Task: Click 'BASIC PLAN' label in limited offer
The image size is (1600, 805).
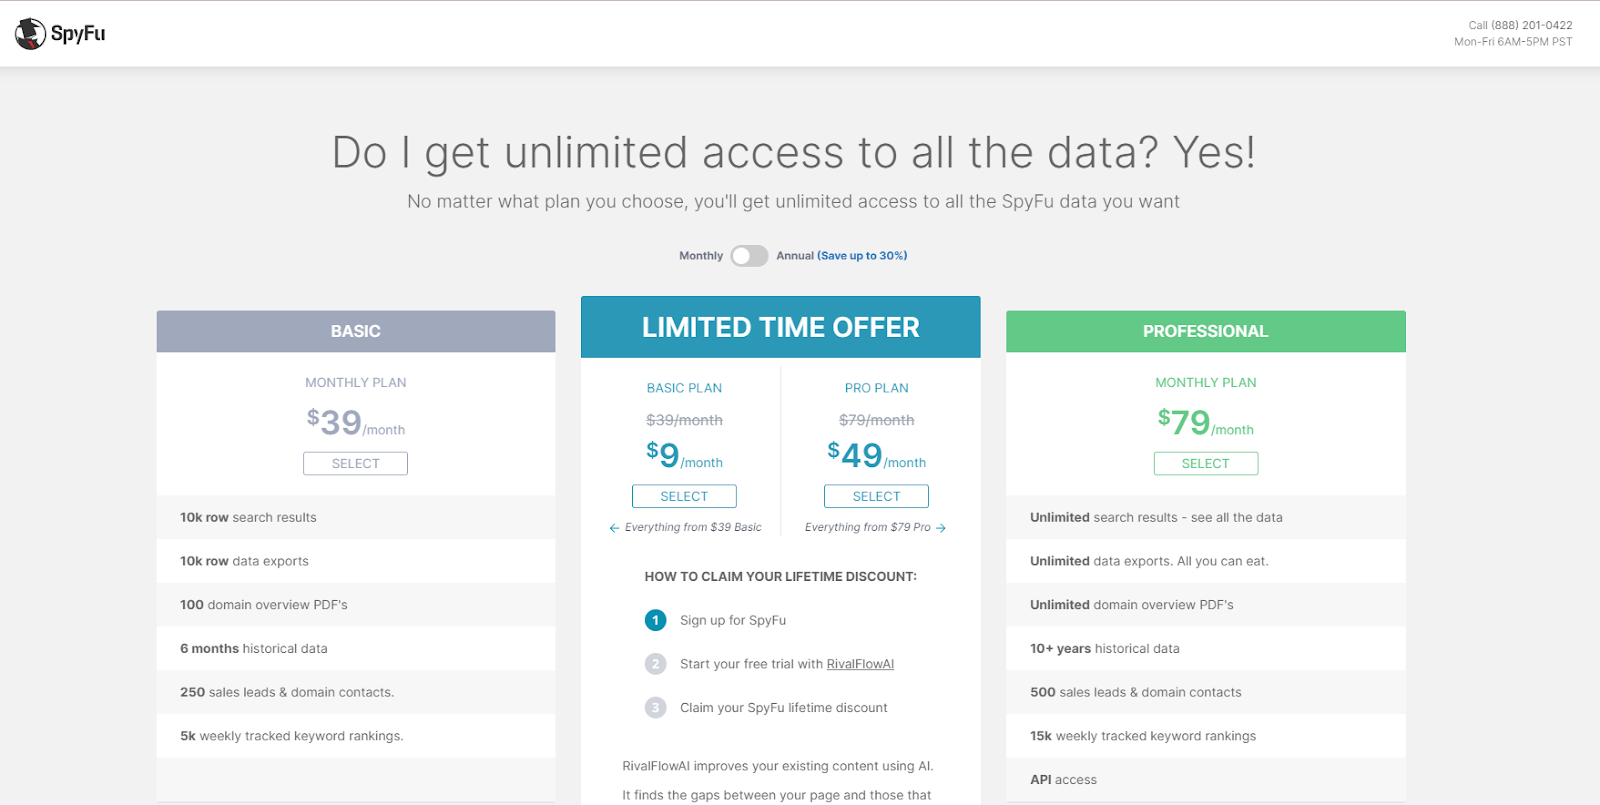Action: (x=684, y=388)
